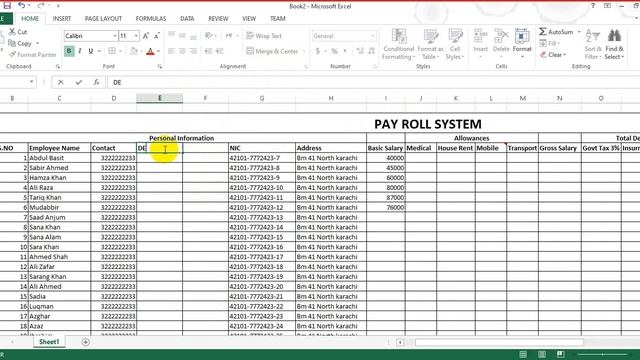Select the Sheet1 tab

[x=49, y=342]
